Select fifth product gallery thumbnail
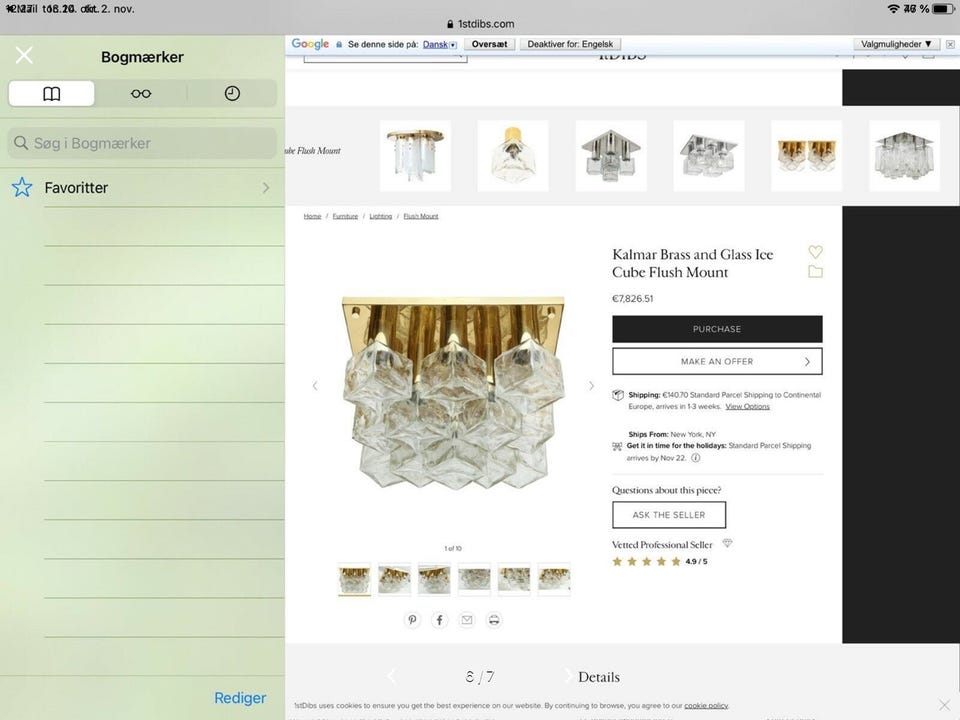Screen dimensions: 960x720 tap(514, 579)
